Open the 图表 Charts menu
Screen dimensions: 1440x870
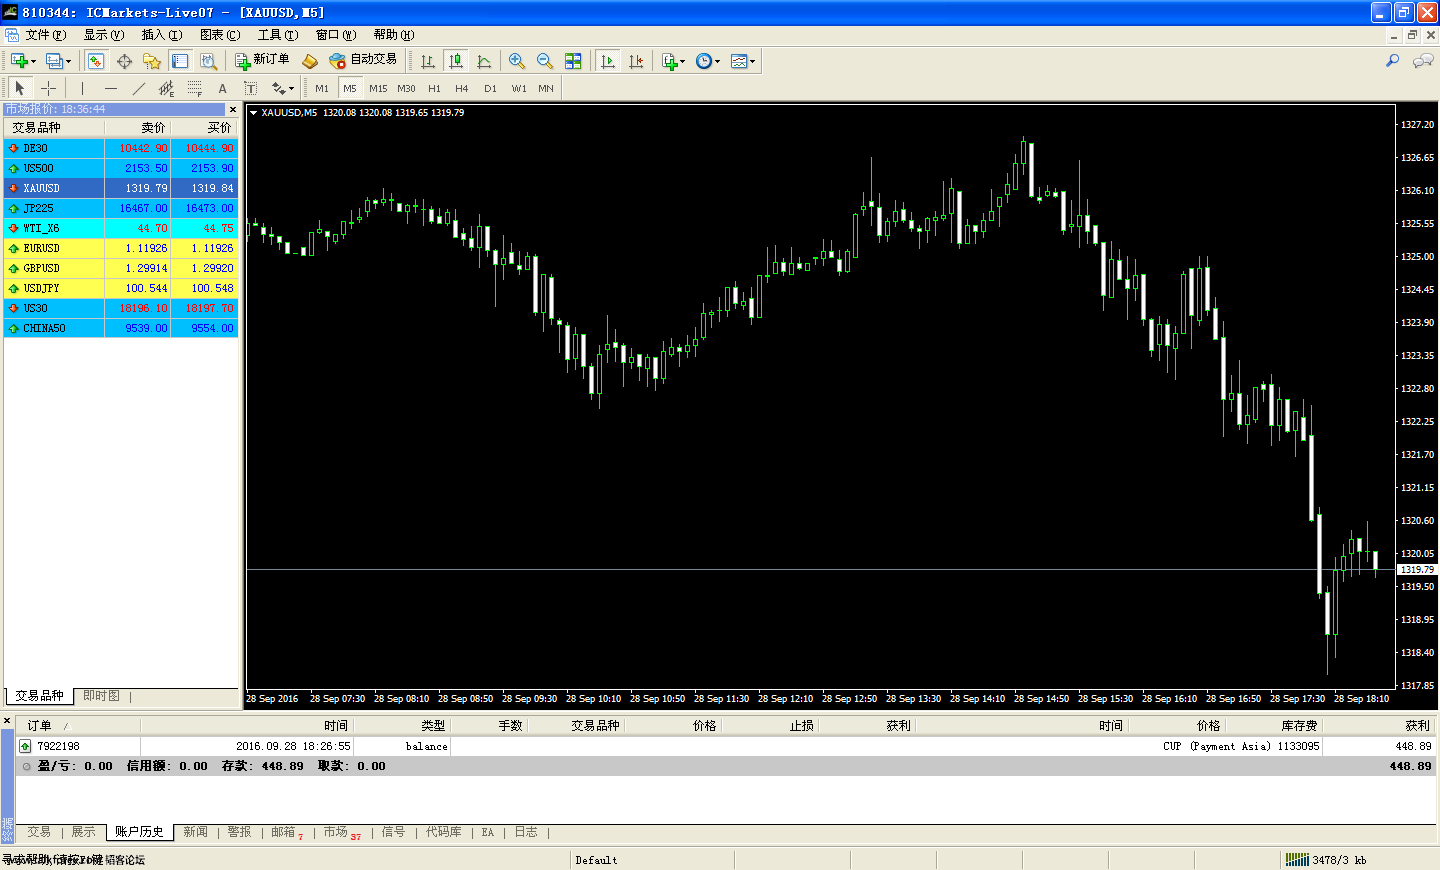219,35
